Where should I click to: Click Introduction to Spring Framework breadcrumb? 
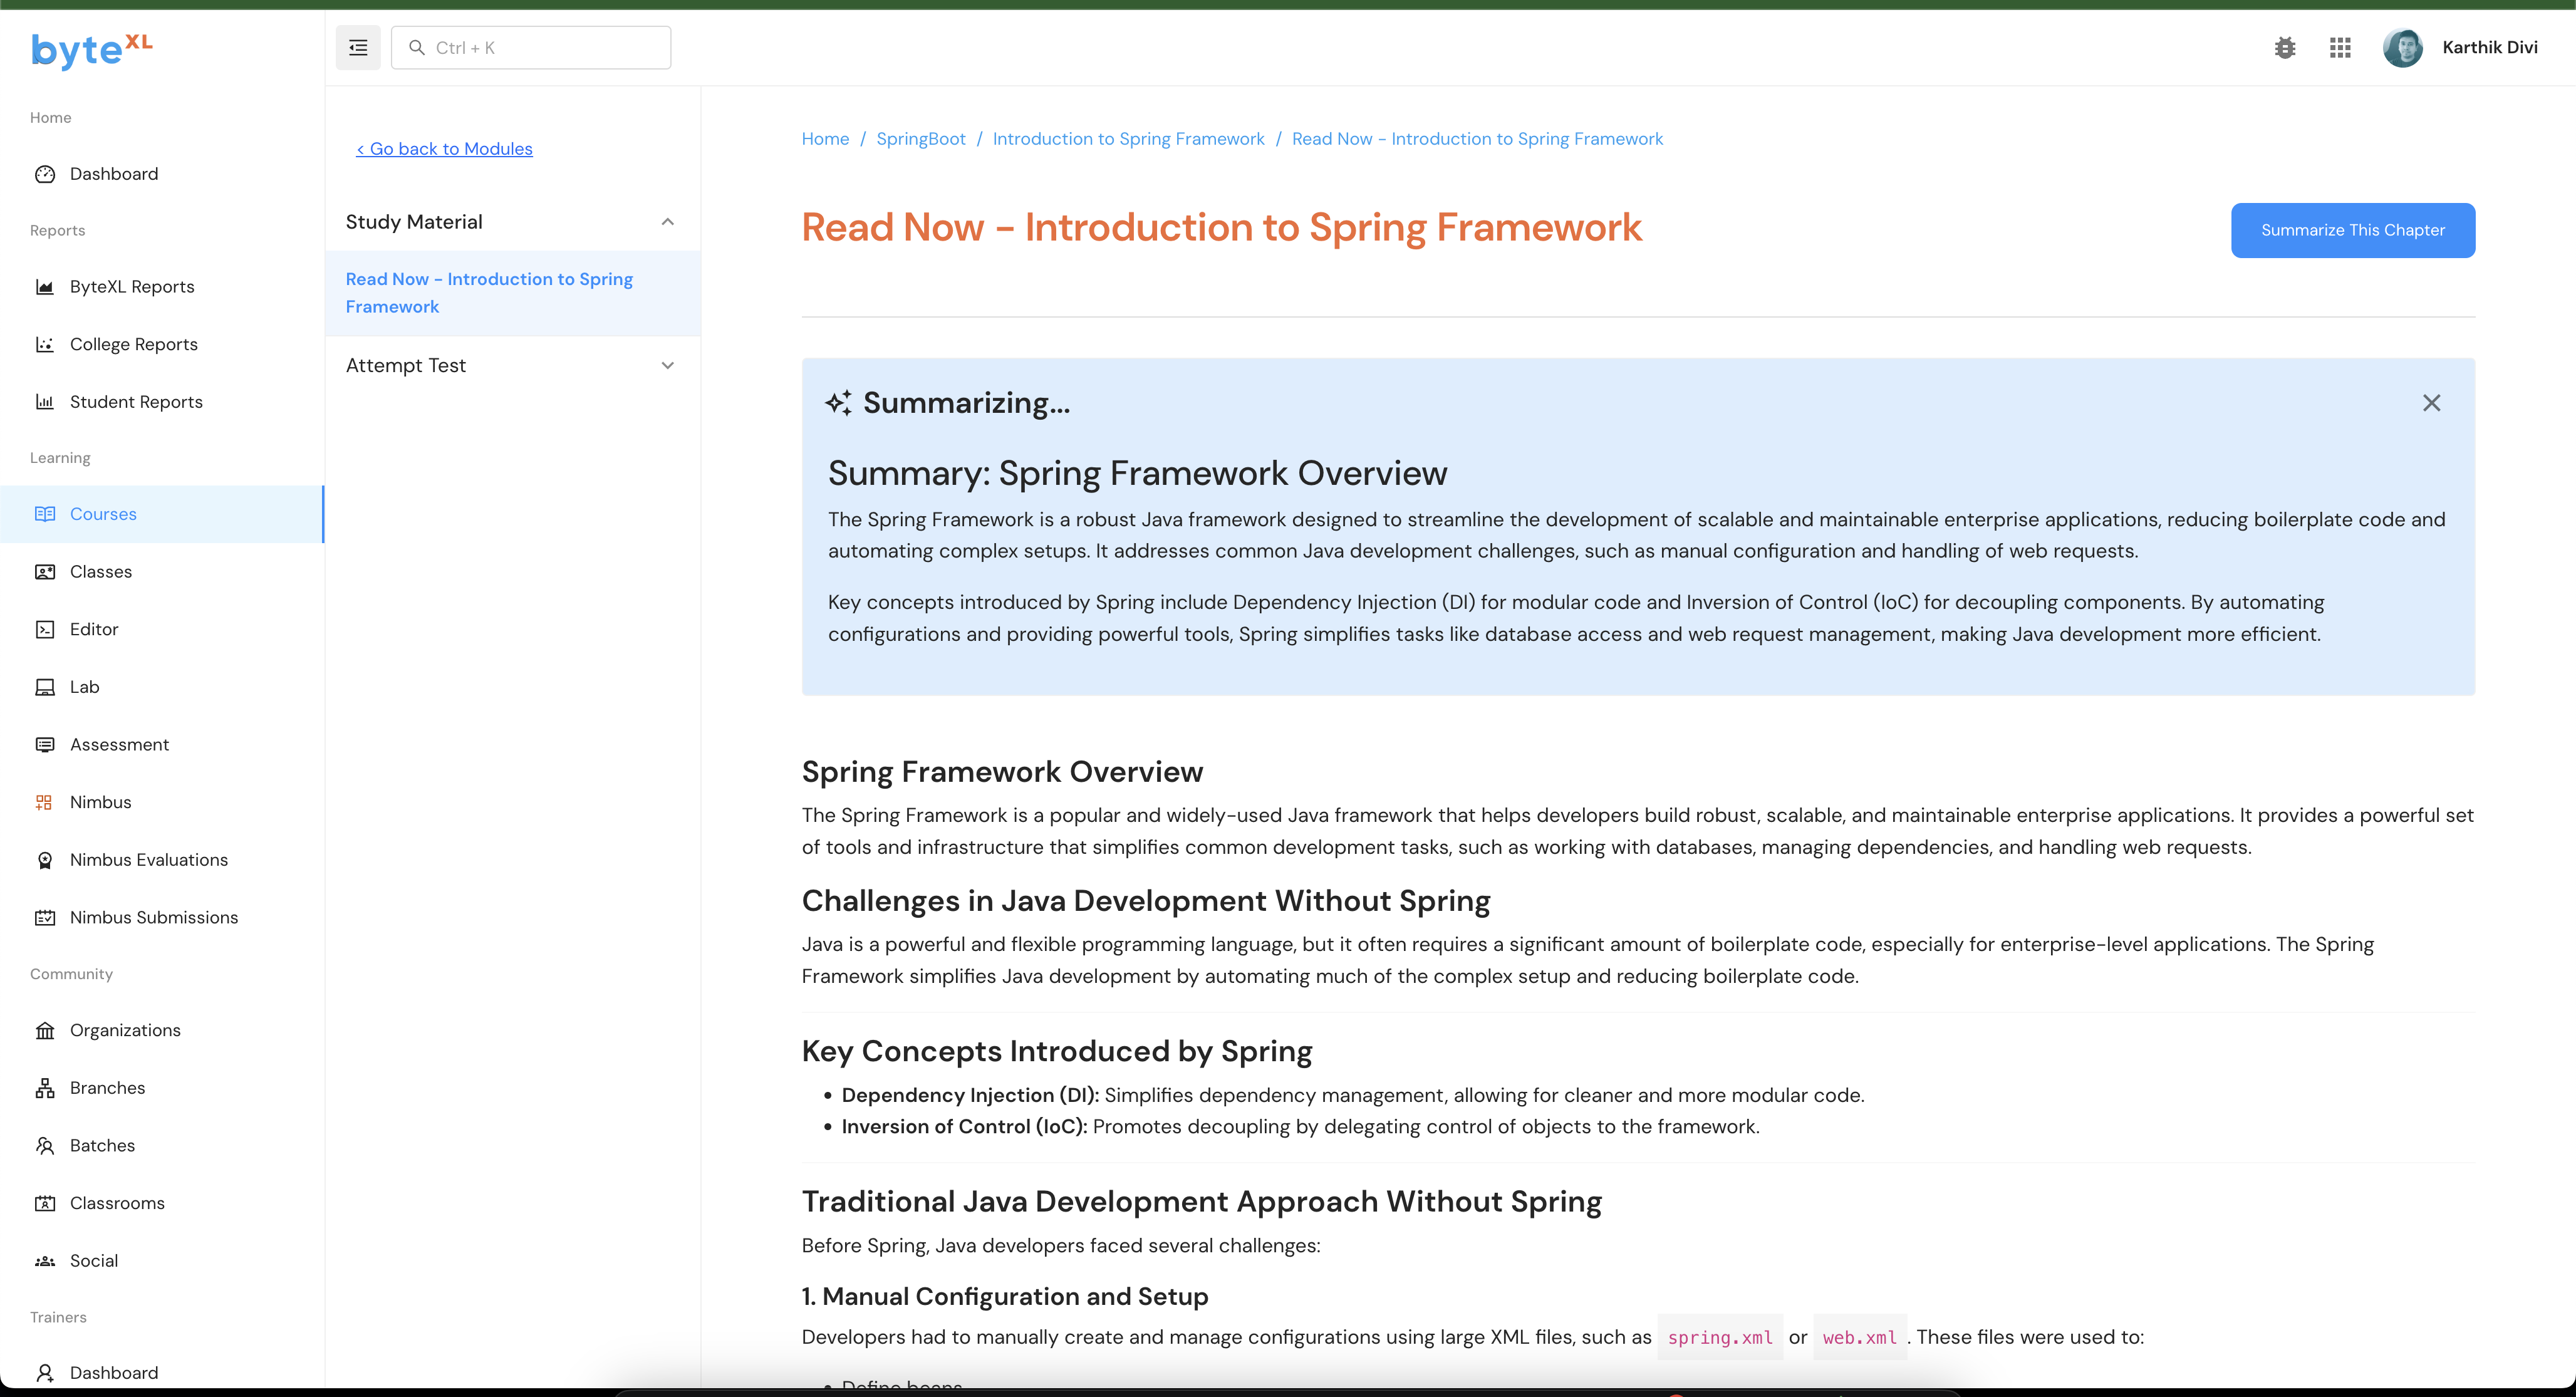pyautogui.click(x=1128, y=139)
